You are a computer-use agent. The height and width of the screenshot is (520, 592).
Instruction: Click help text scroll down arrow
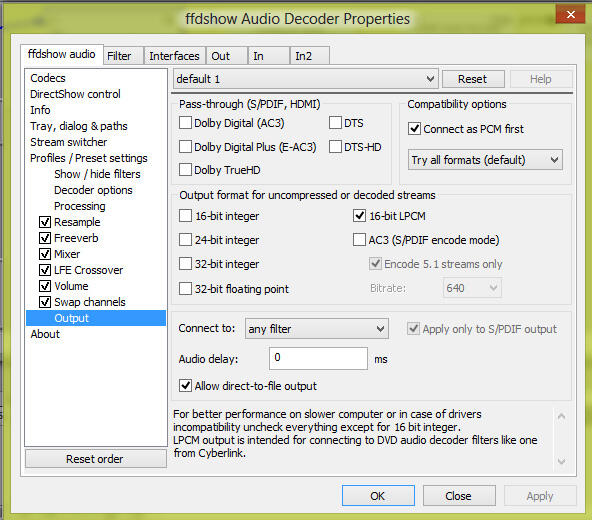coord(561,461)
